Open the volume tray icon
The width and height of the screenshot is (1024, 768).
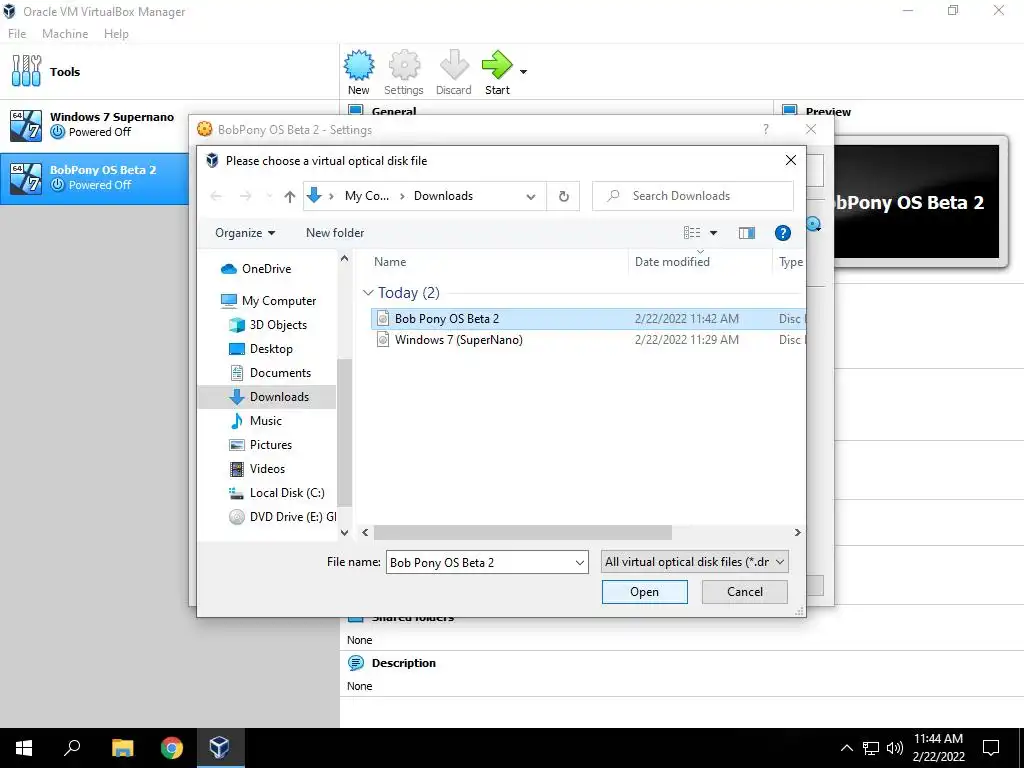tap(895, 748)
